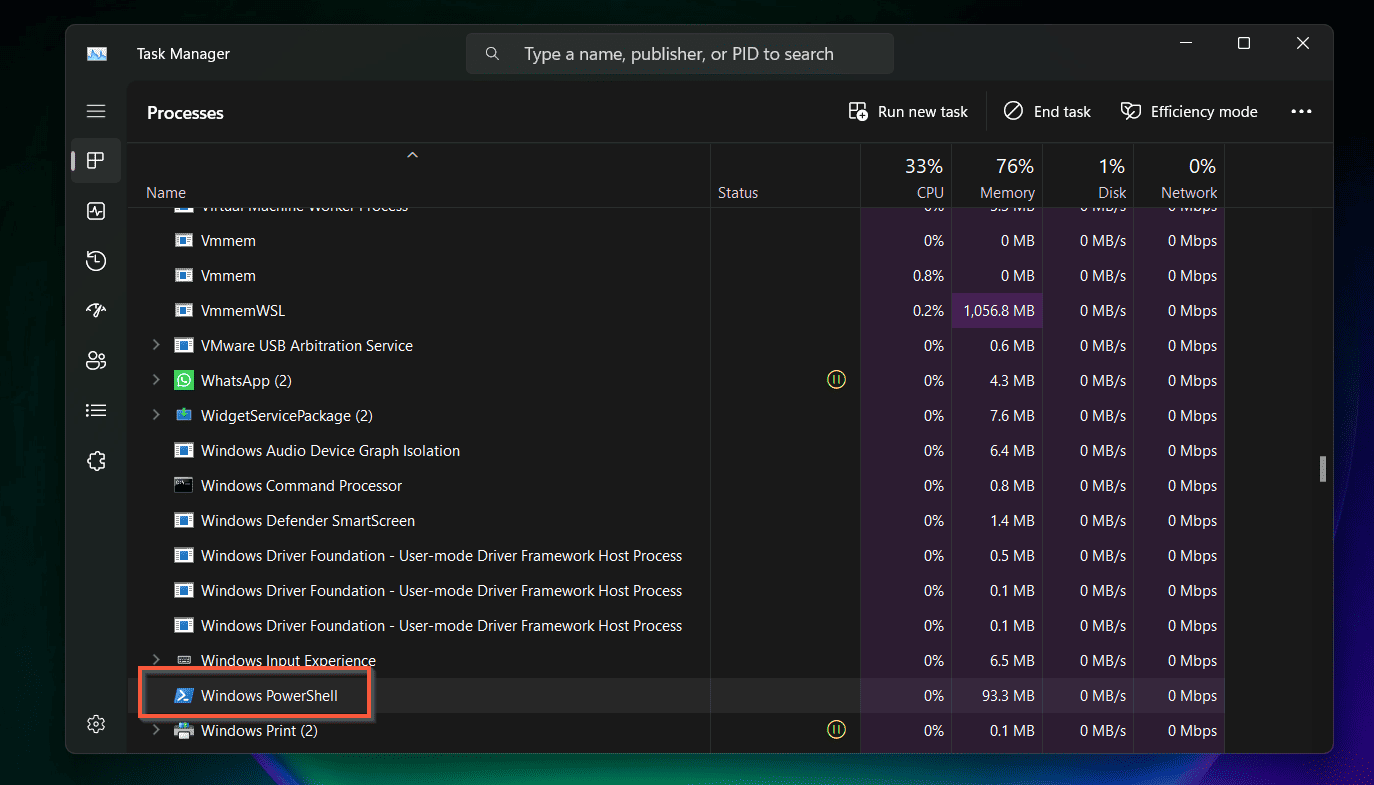Click Windows Print suspended status icon
The image size is (1374, 785).
tap(836, 730)
